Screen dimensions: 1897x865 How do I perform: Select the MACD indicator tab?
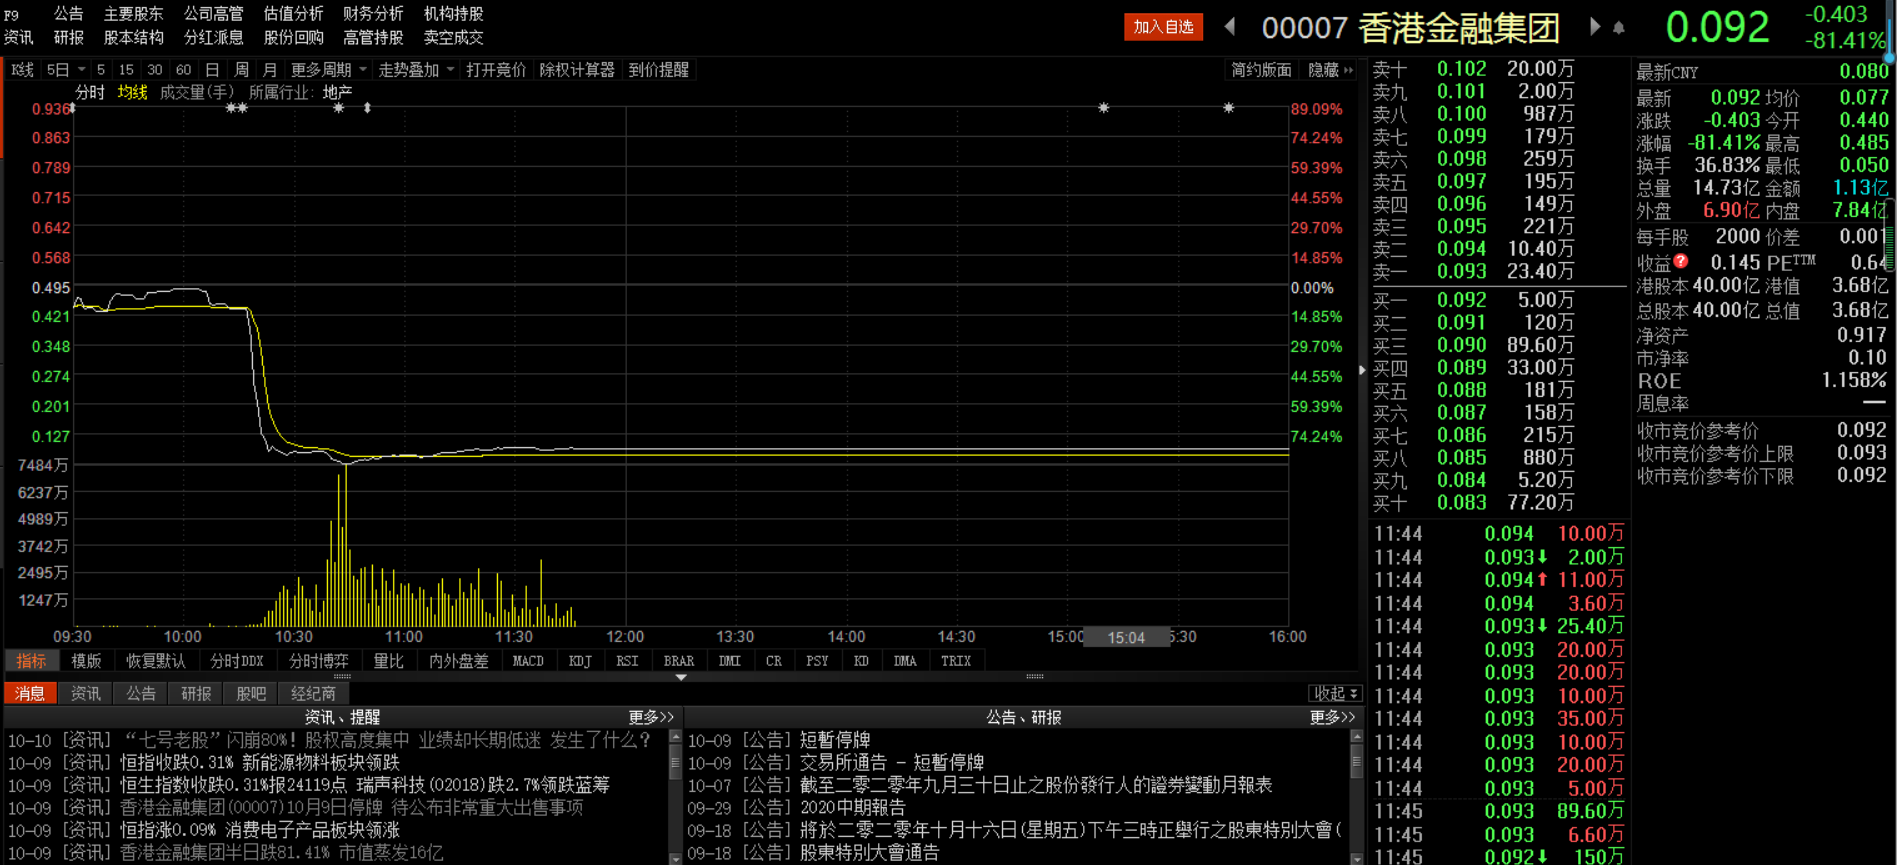pyautogui.click(x=528, y=661)
